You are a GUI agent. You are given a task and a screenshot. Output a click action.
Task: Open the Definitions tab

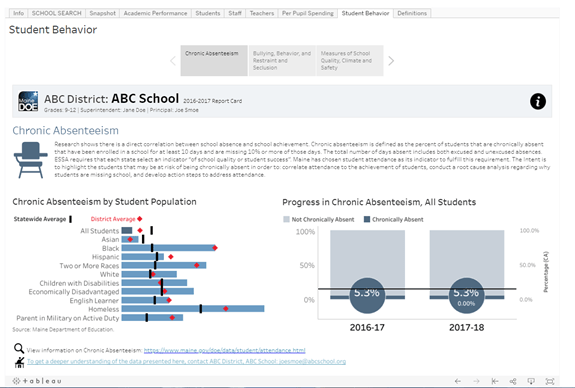(x=412, y=13)
